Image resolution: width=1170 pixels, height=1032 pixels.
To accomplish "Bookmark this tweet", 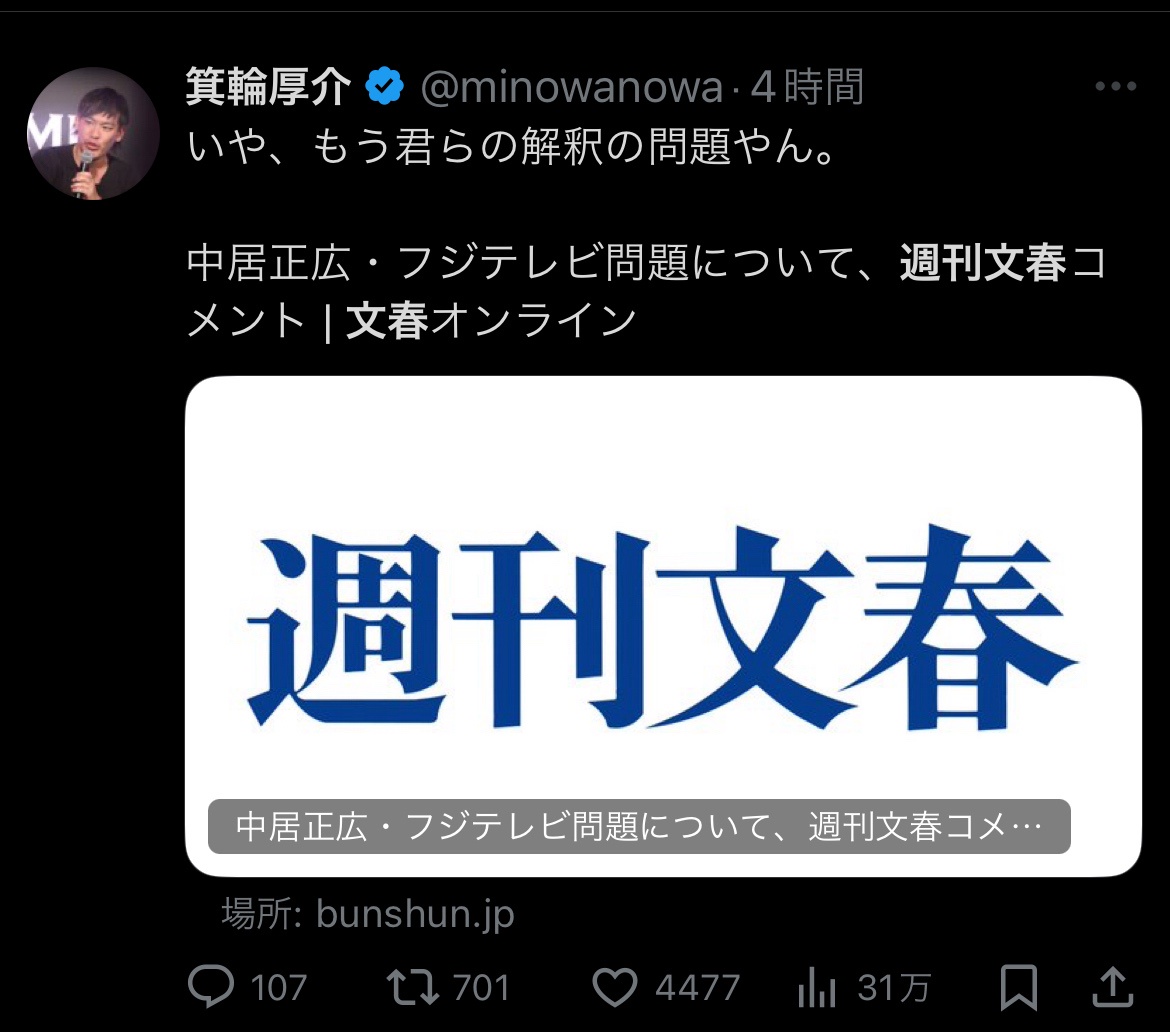I will [x=1019, y=987].
